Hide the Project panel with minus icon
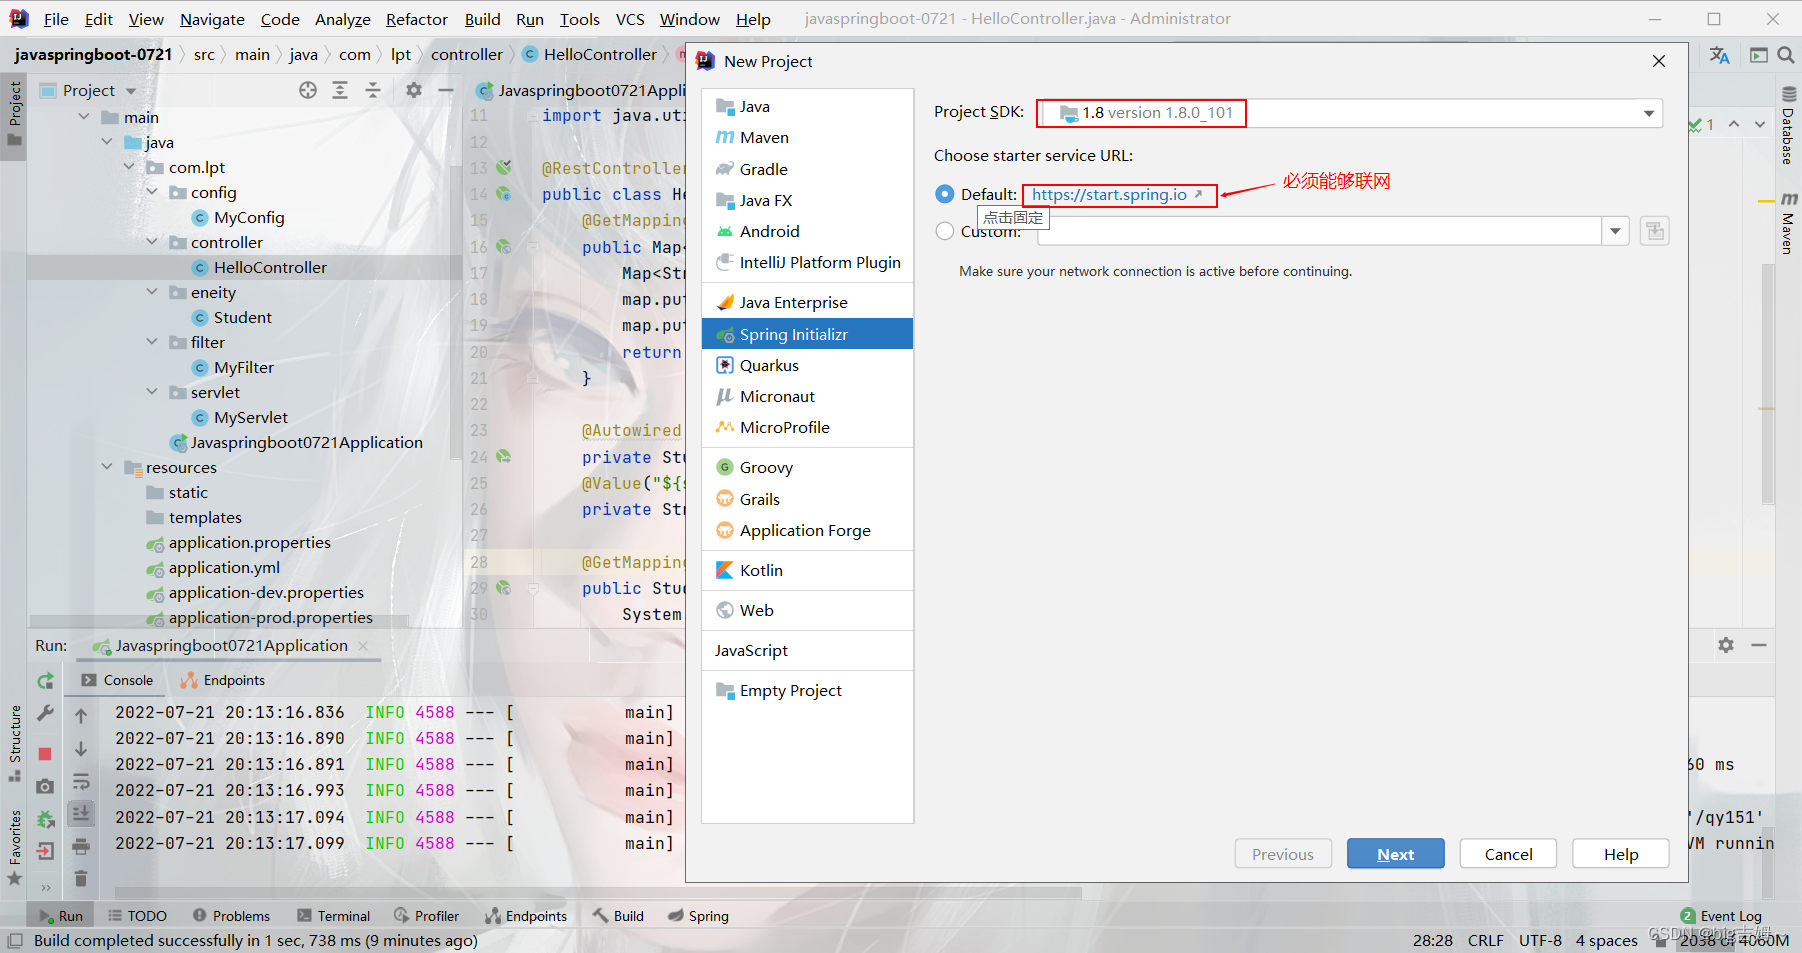1802x953 pixels. pyautogui.click(x=446, y=90)
